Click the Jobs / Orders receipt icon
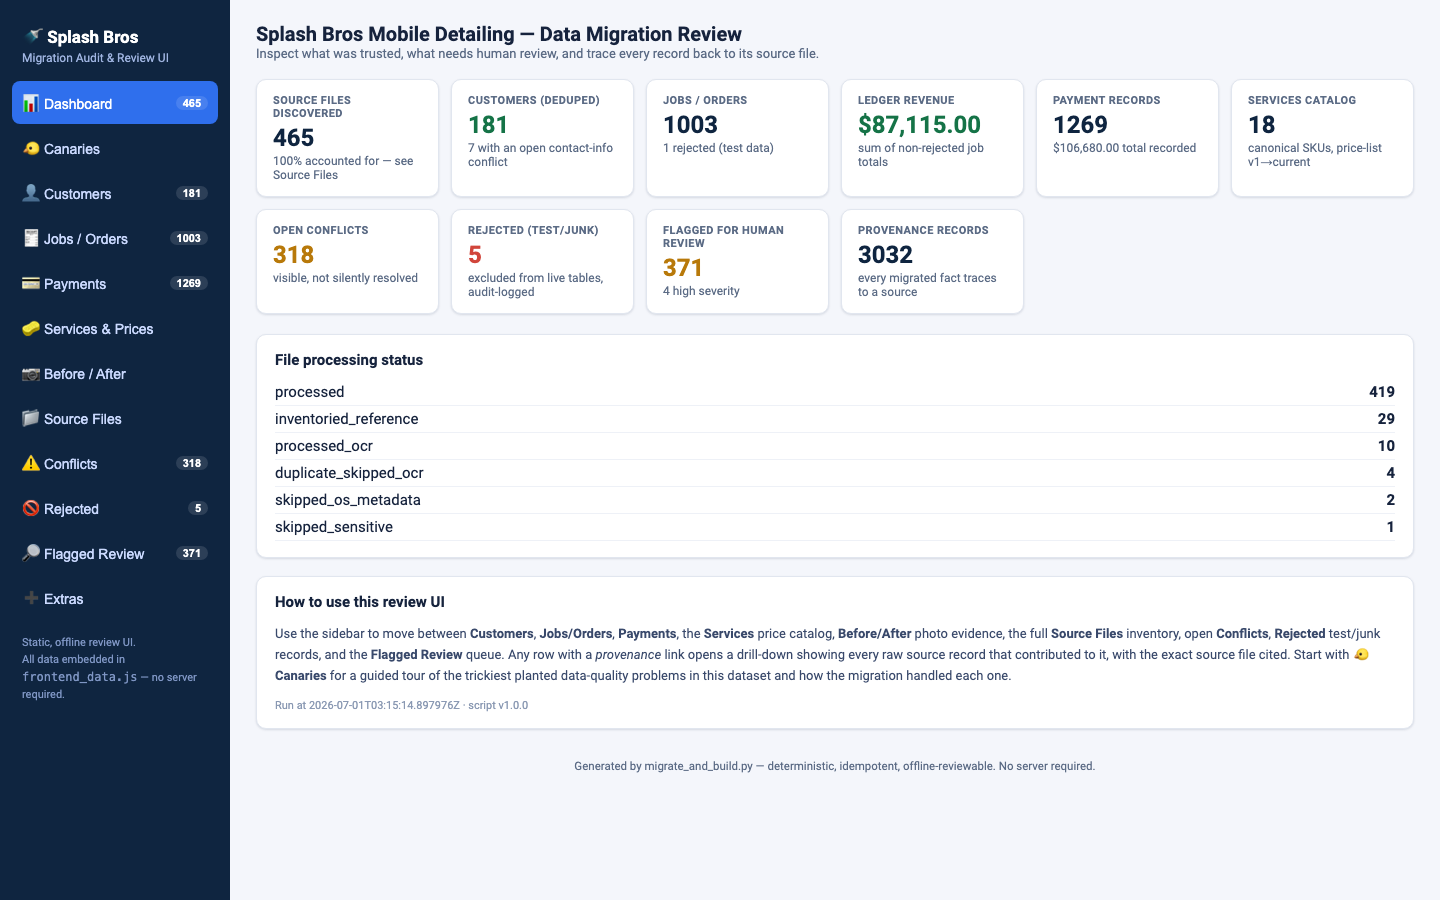The width and height of the screenshot is (1440, 900). [x=31, y=238]
